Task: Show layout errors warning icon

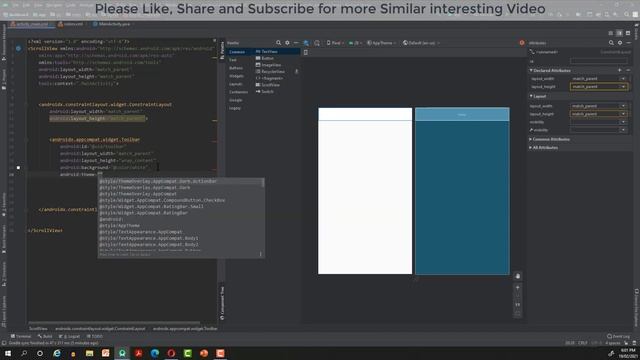Action: [522, 43]
